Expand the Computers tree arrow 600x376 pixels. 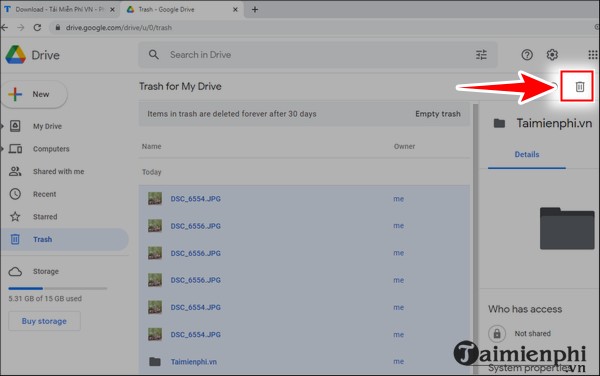coord(2,148)
